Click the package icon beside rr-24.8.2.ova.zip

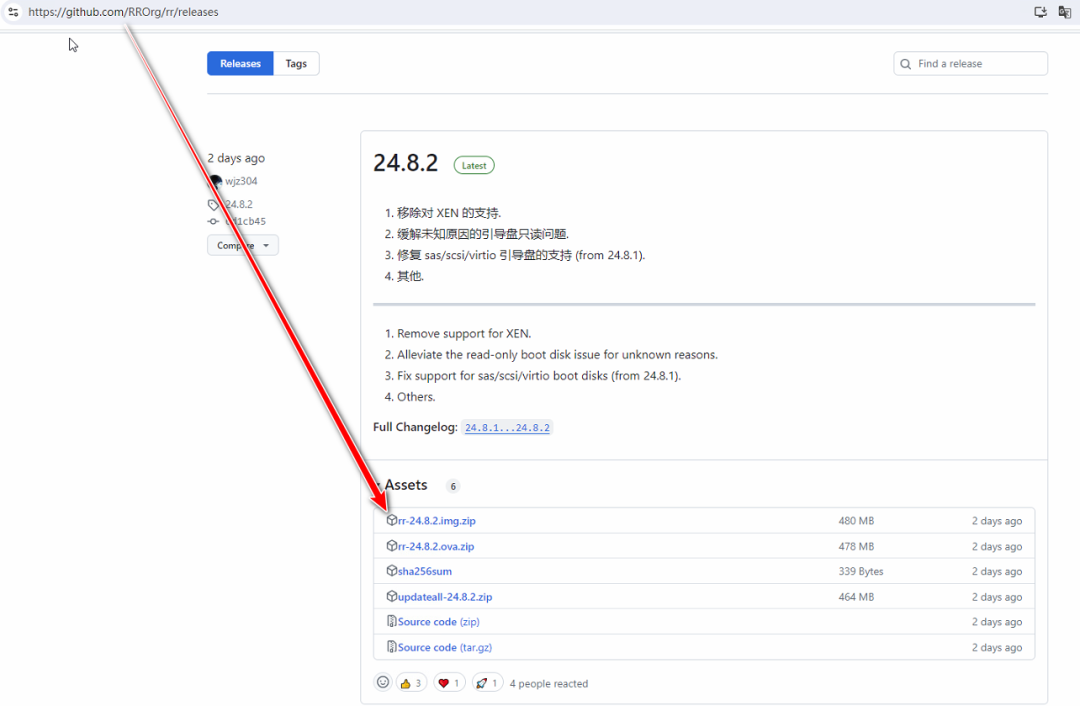tap(392, 546)
